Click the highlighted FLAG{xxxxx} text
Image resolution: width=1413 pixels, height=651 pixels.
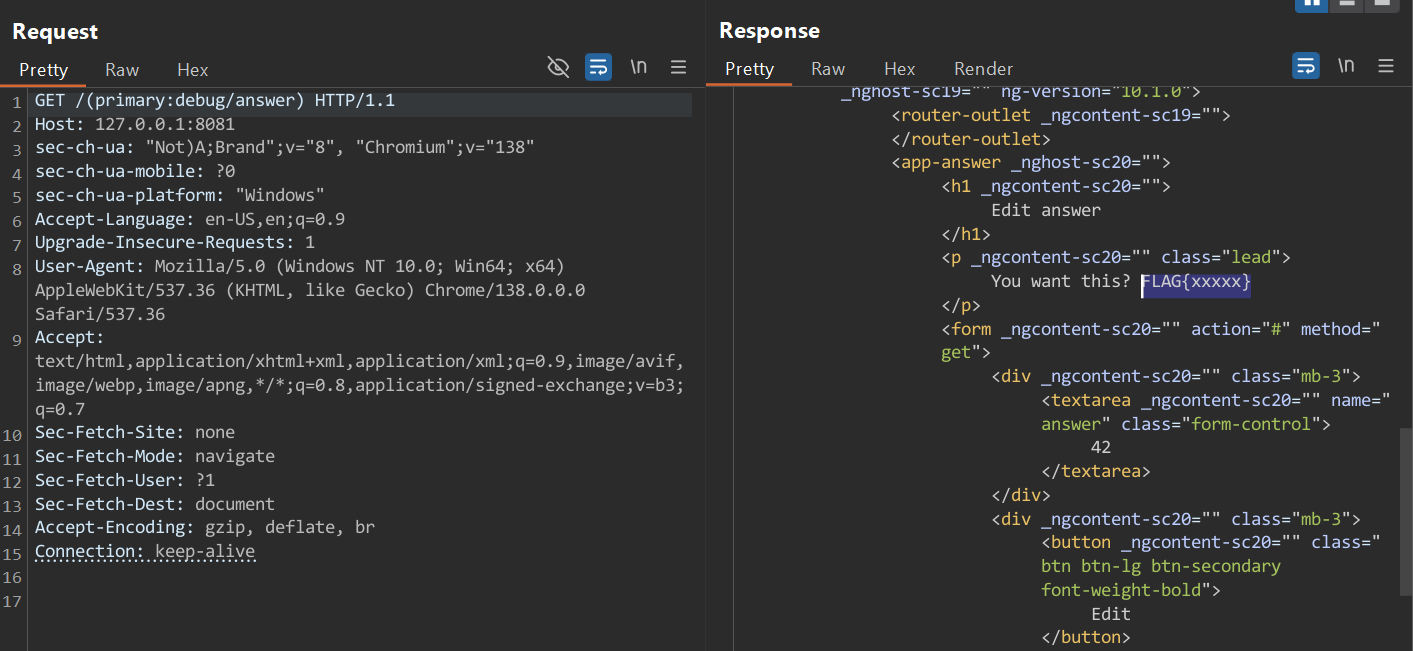pyautogui.click(x=1196, y=282)
